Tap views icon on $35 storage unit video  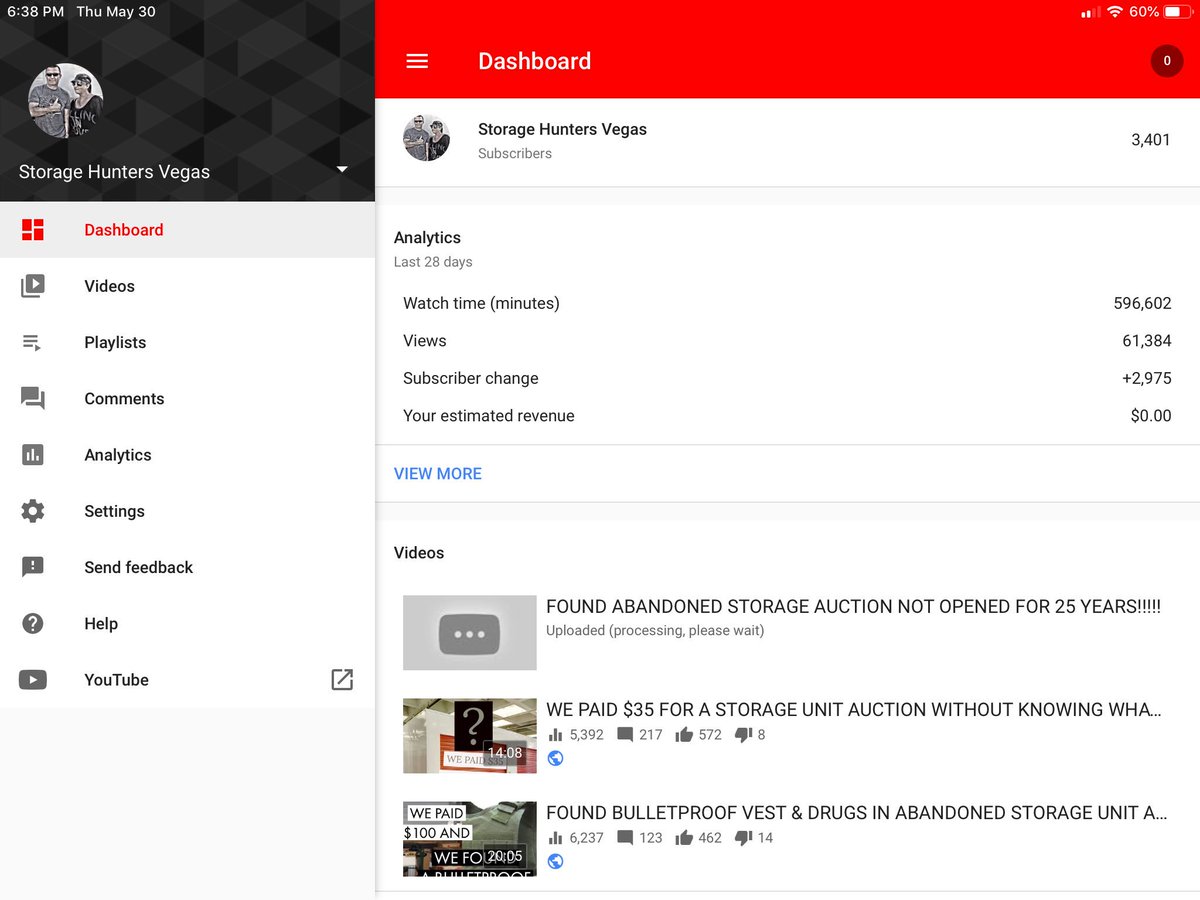(556, 735)
